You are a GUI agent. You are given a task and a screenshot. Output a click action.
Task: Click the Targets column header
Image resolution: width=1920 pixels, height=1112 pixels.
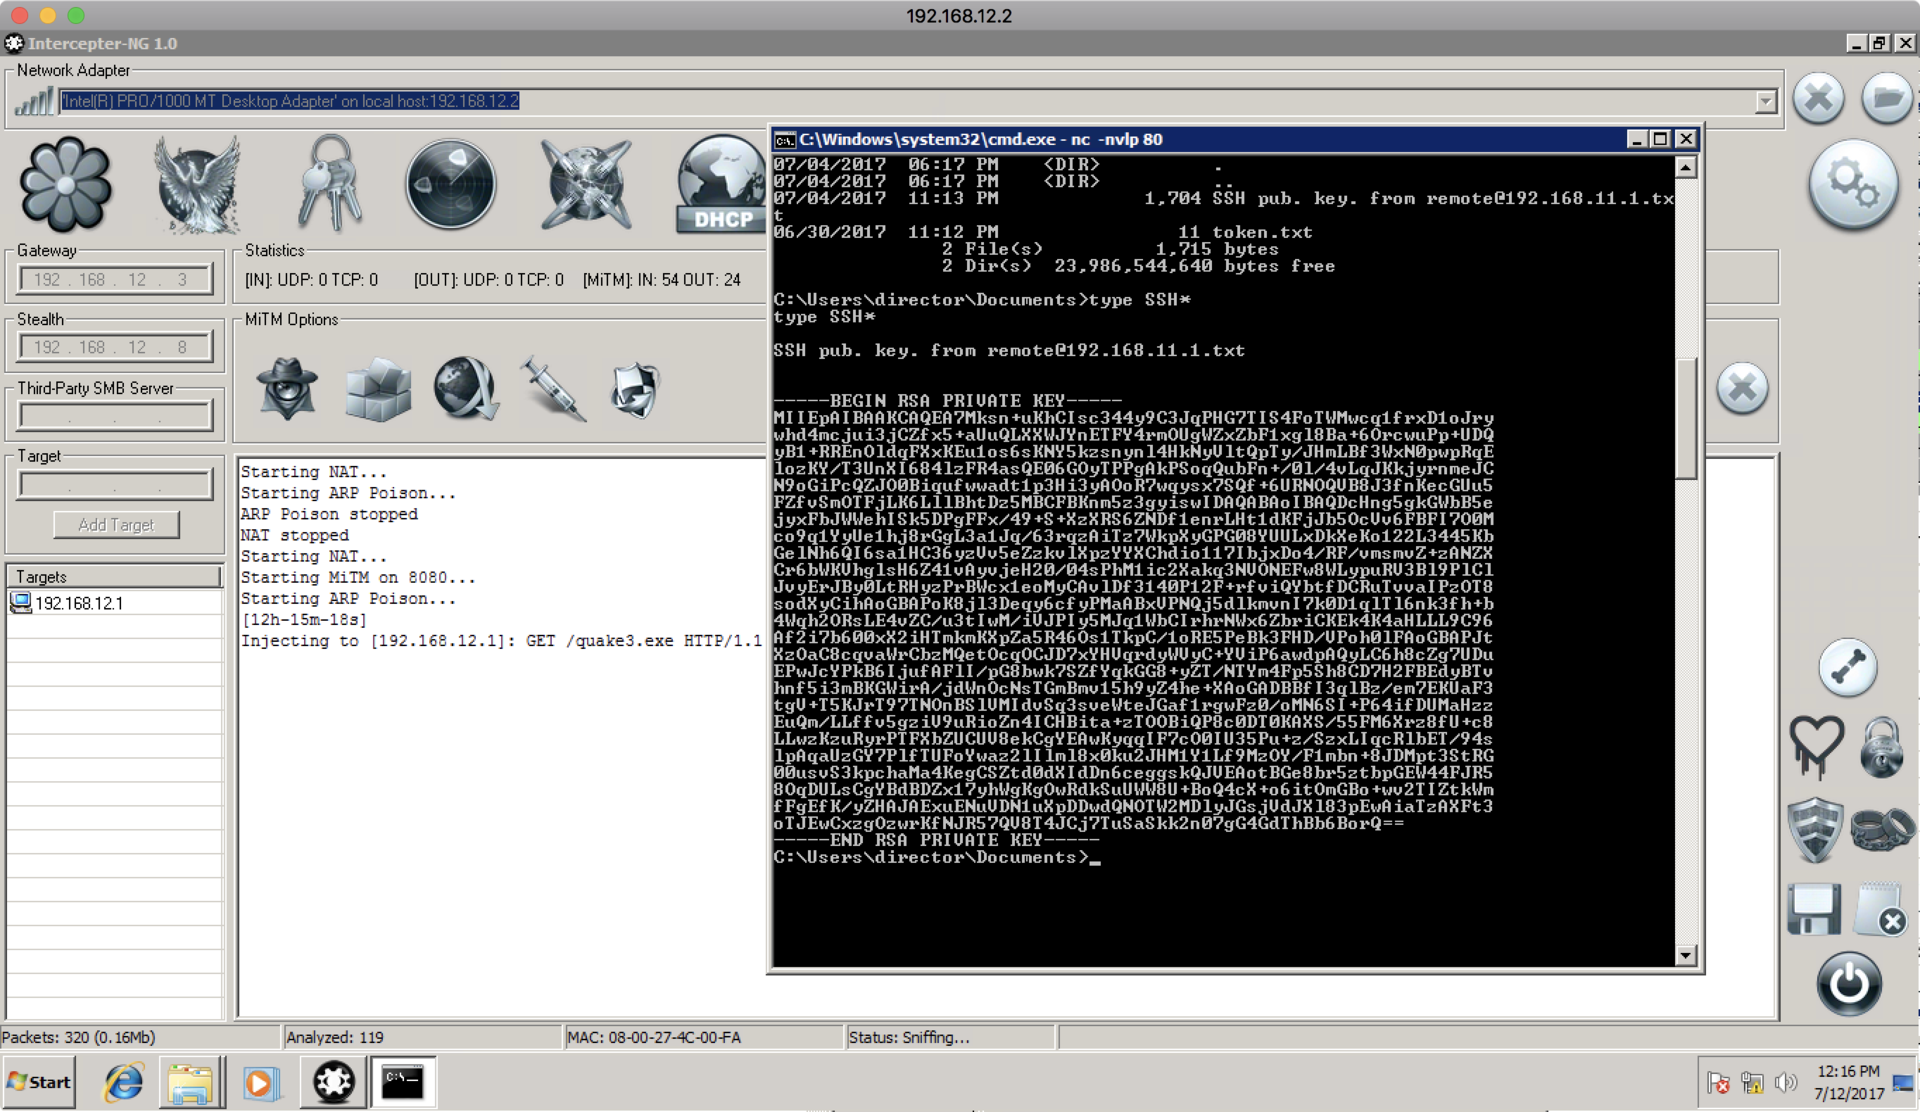114,577
